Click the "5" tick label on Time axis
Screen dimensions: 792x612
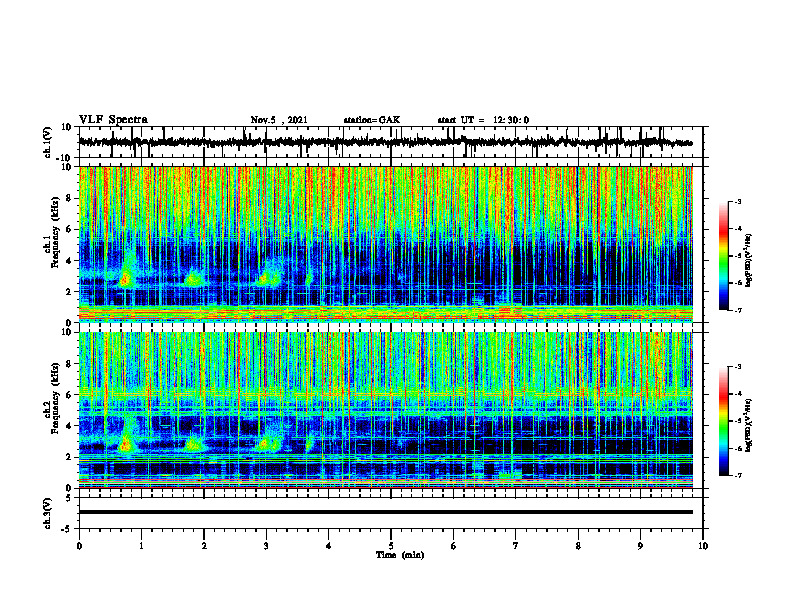pyautogui.click(x=391, y=546)
